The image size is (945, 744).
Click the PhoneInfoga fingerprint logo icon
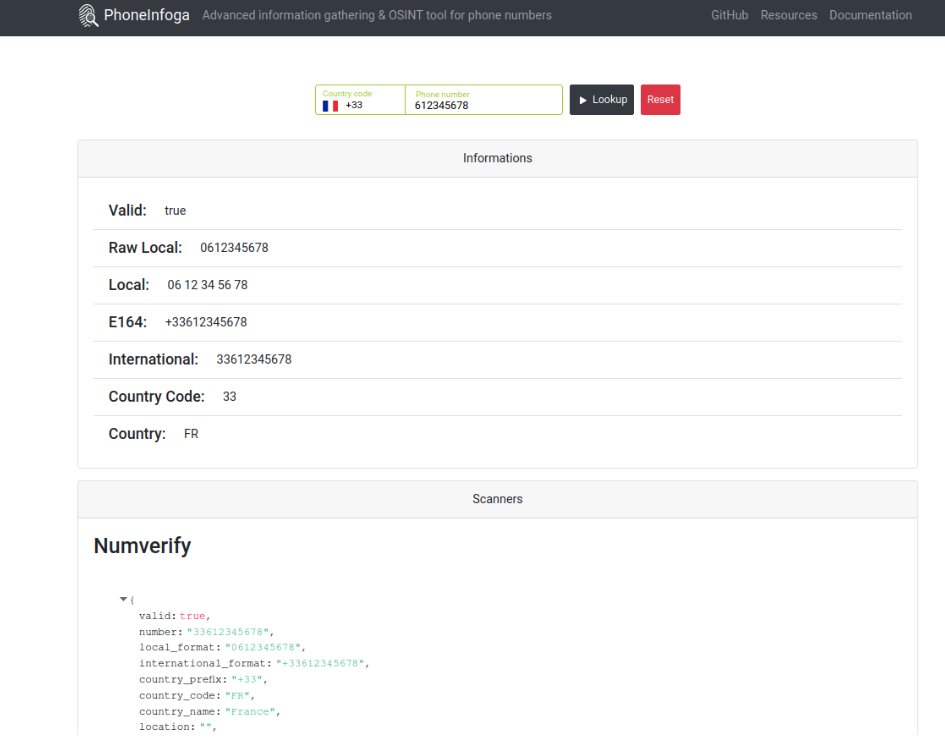pos(88,15)
